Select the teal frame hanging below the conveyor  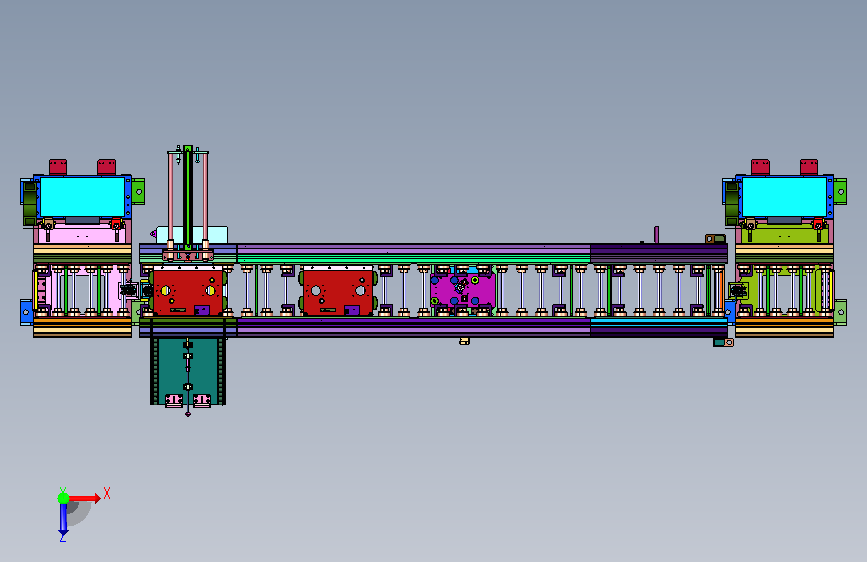[x=188, y=371]
